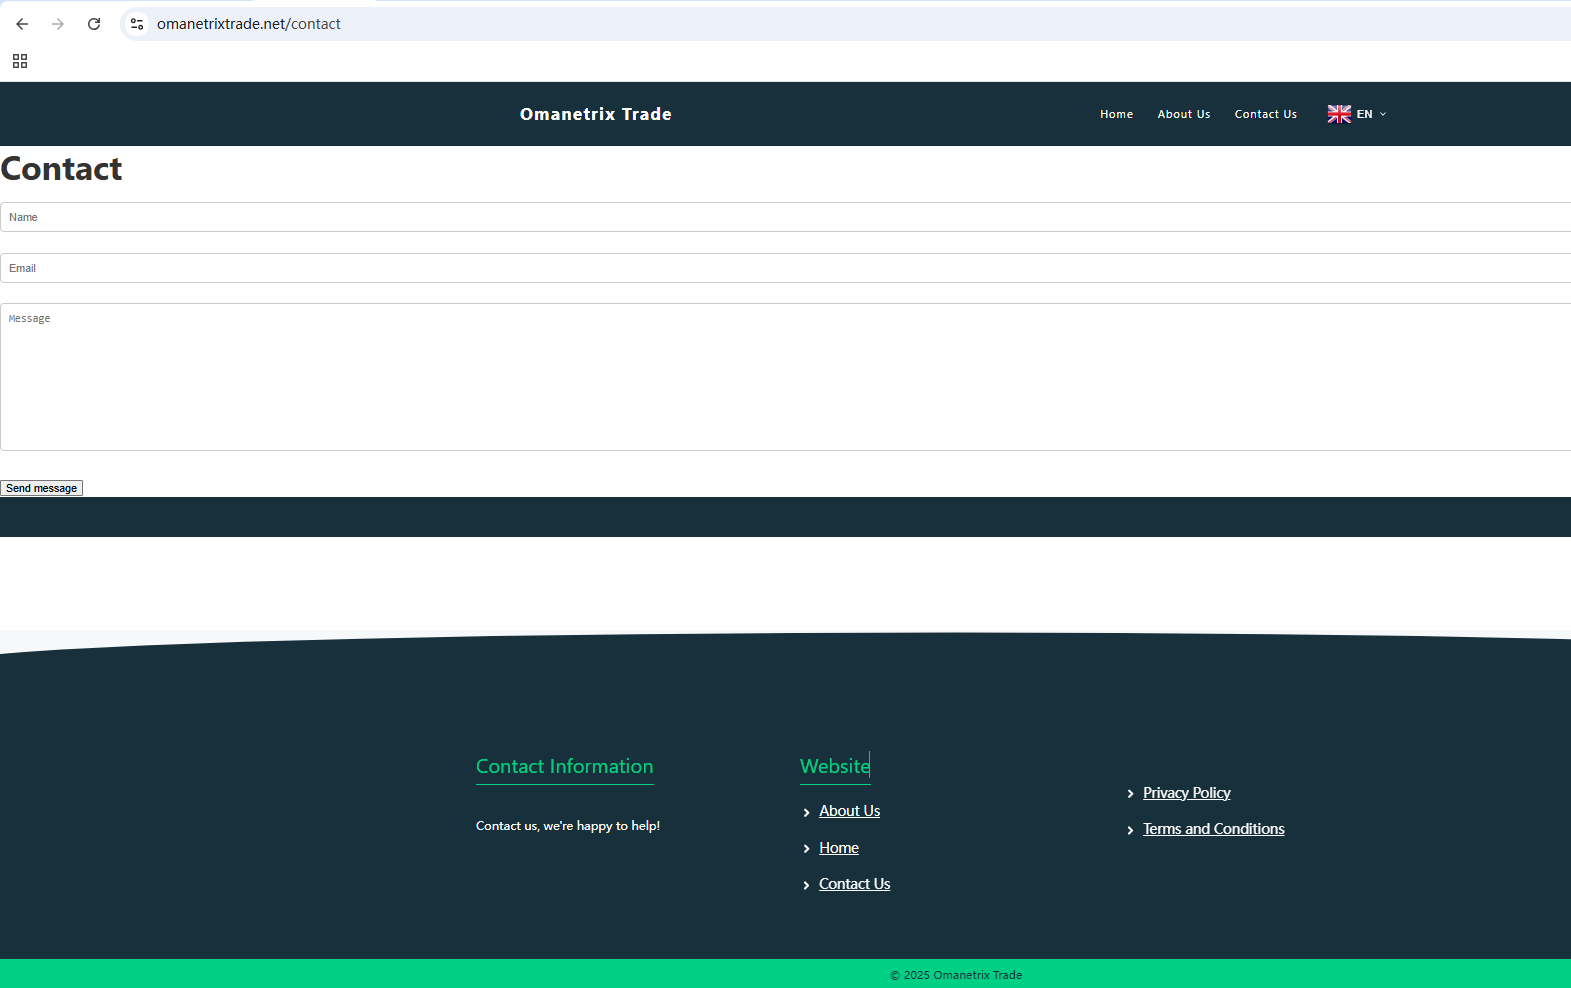Reload the page with refresh icon
1571x988 pixels.
tap(94, 24)
